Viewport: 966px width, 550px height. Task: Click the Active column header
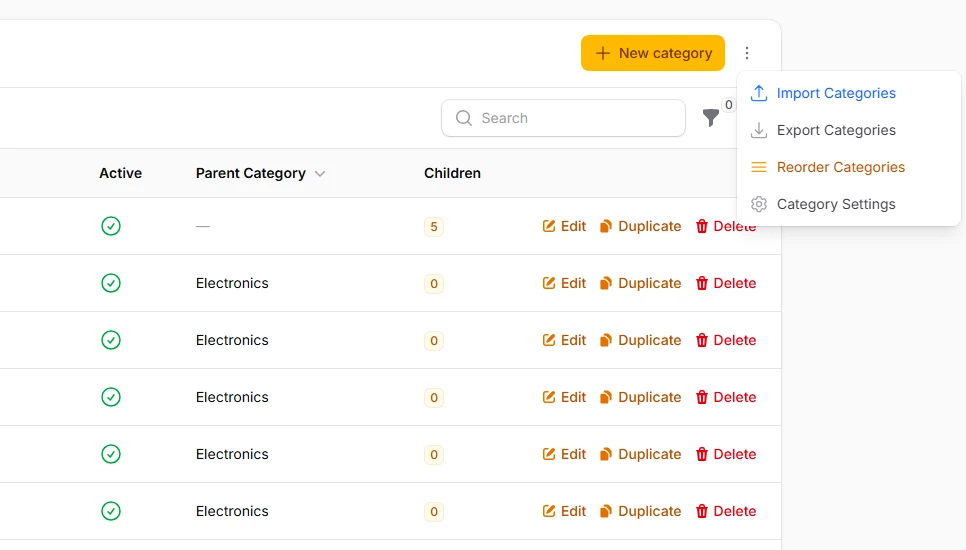(121, 173)
